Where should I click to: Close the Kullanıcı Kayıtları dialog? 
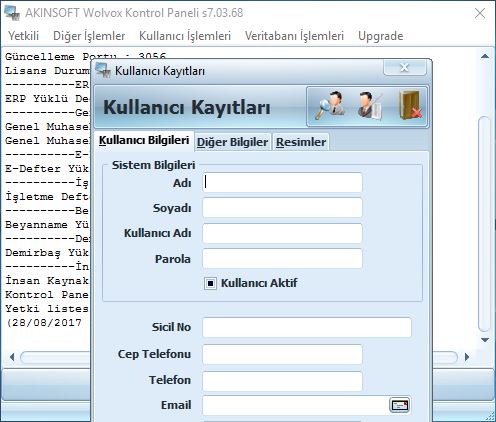[x=405, y=67]
